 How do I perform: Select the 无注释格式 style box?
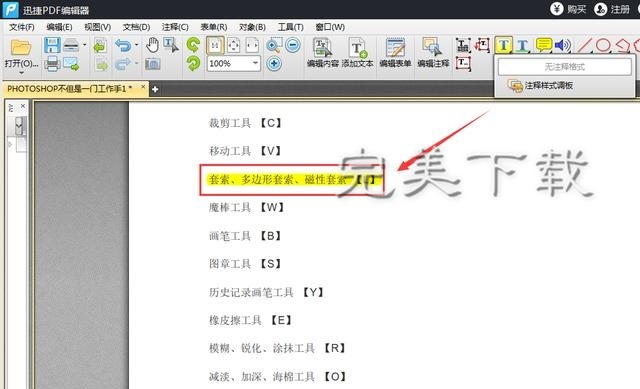(564, 67)
